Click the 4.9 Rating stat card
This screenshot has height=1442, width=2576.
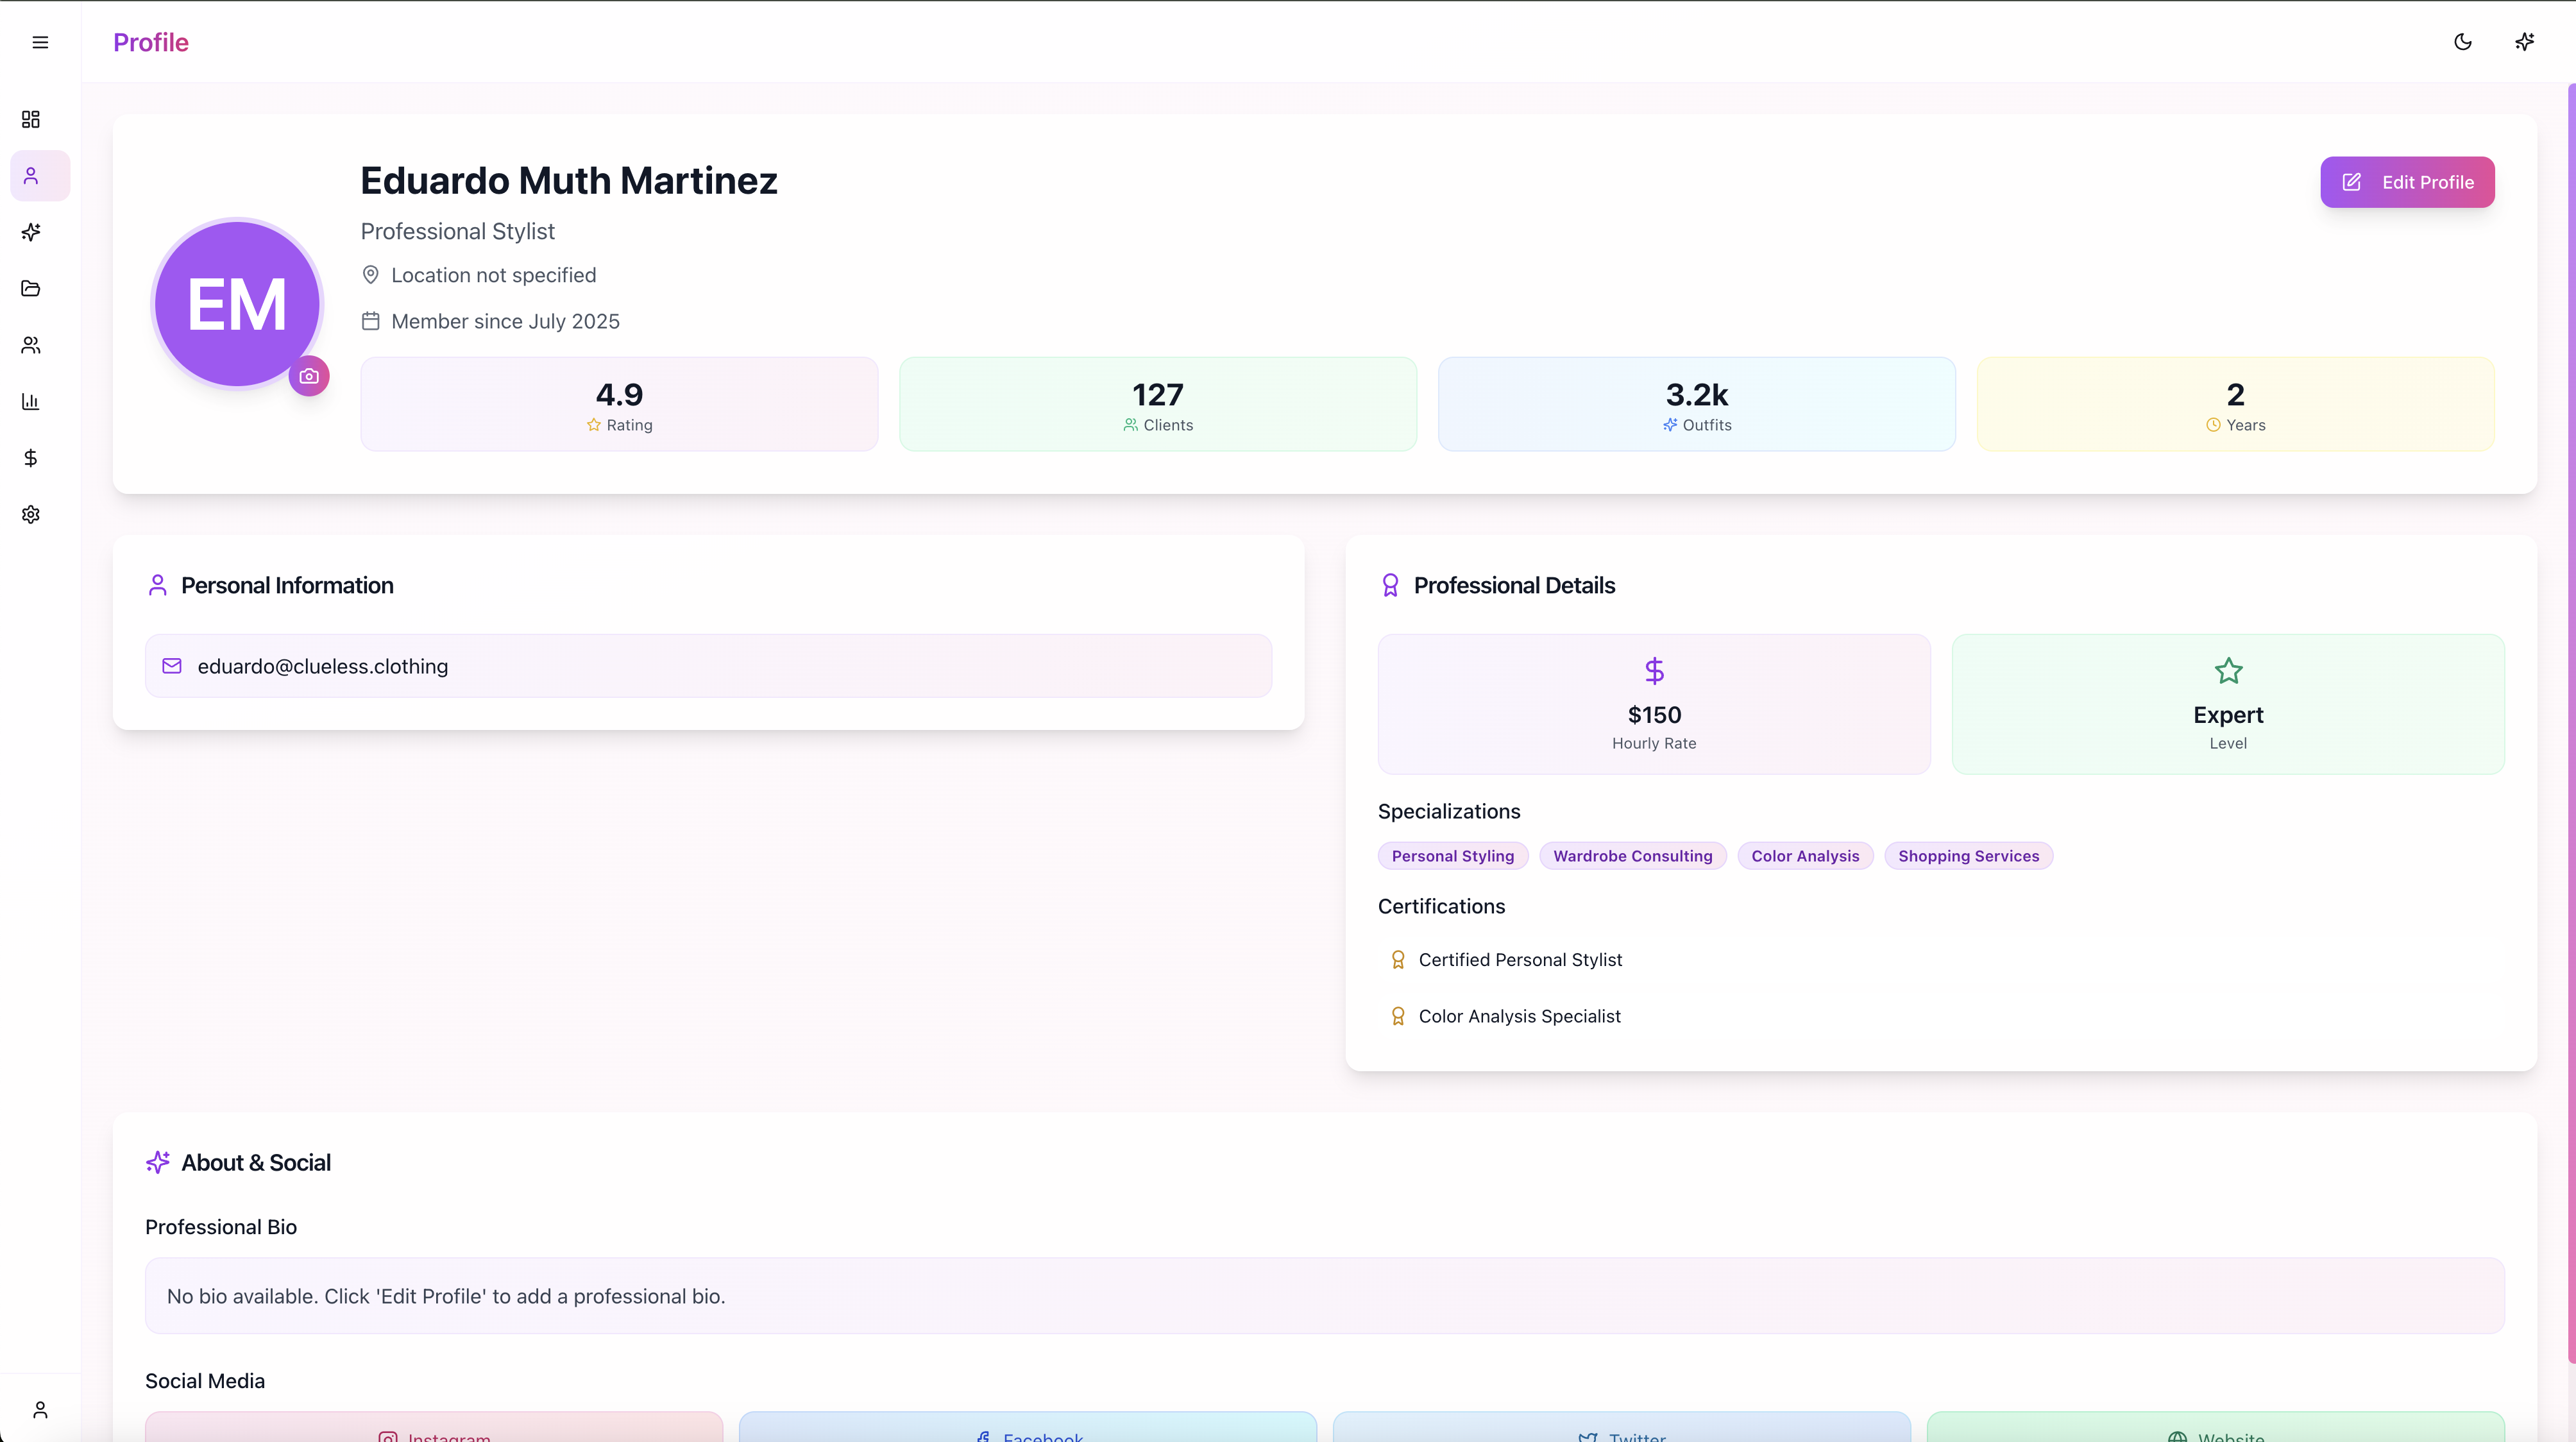coord(619,404)
